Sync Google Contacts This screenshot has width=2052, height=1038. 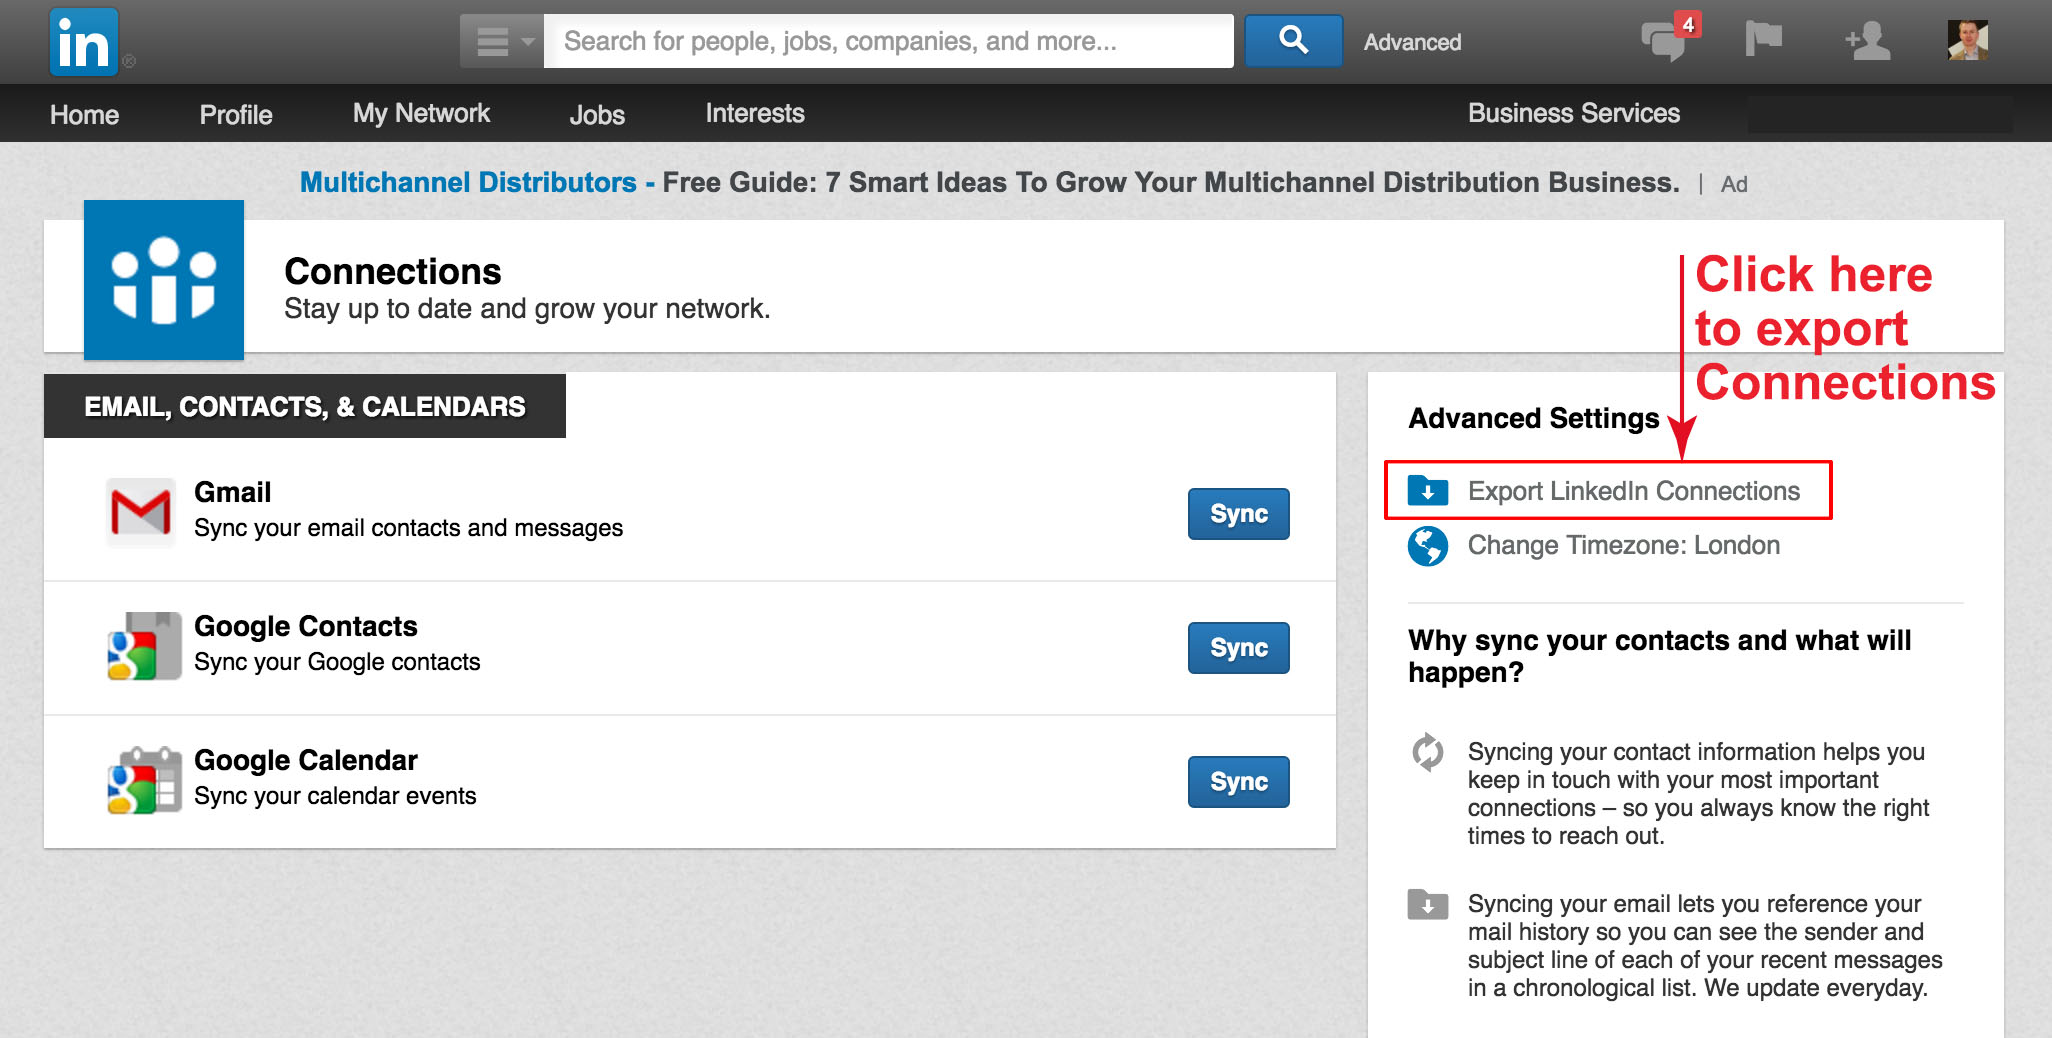(x=1238, y=648)
